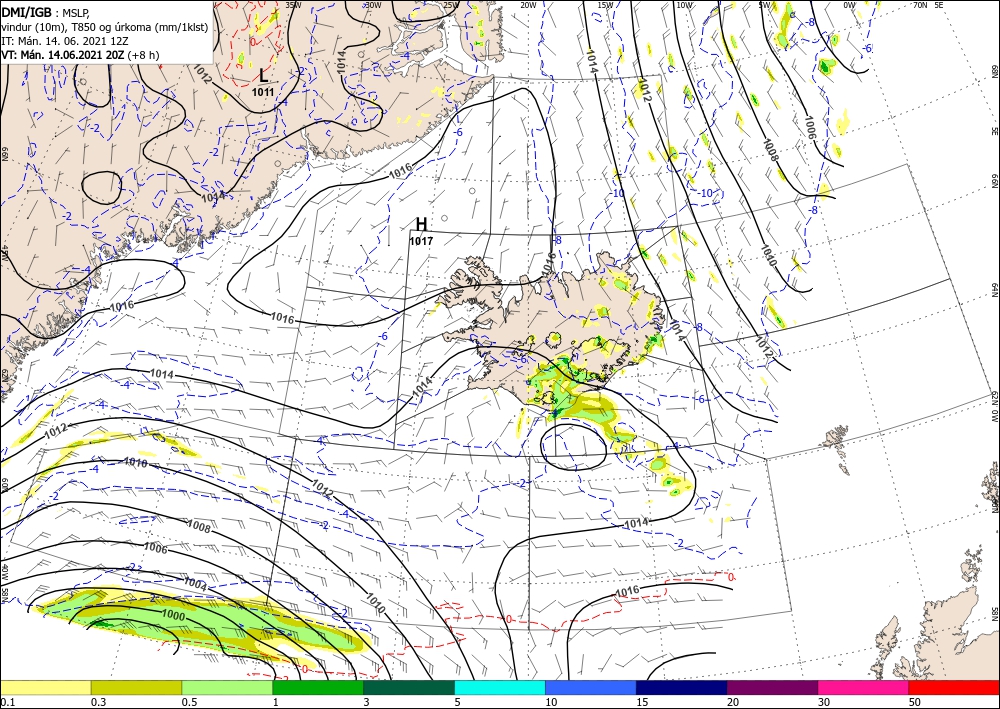
Task: Pick the dark green 3–5 legend swatch
Action: click(x=409, y=687)
